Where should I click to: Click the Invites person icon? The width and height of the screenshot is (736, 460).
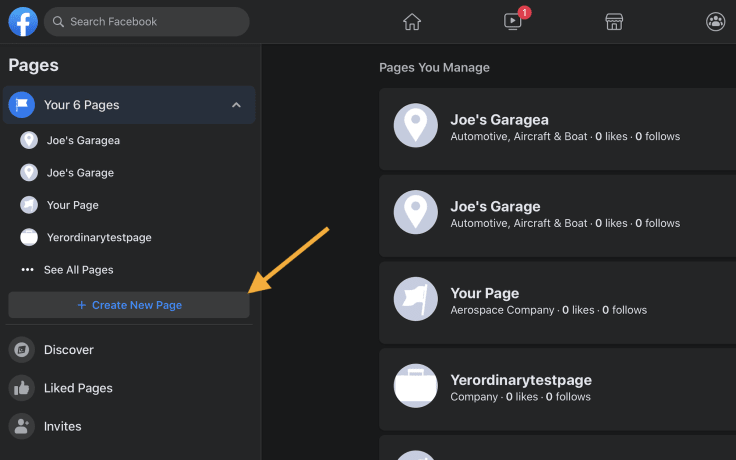click(x=22, y=426)
